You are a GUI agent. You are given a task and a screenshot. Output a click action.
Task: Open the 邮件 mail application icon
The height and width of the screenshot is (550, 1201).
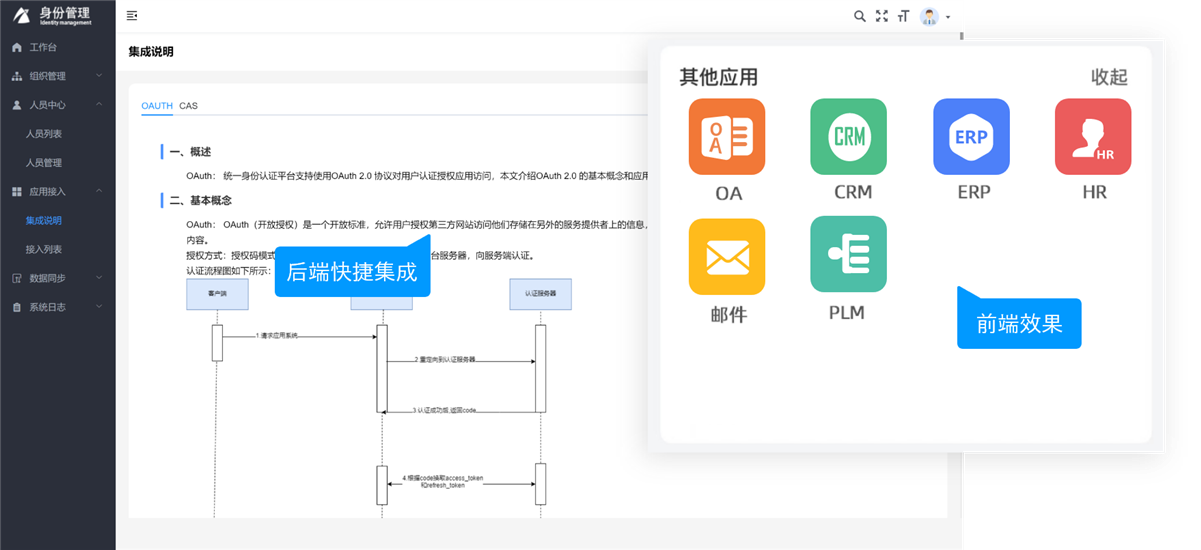click(727, 257)
